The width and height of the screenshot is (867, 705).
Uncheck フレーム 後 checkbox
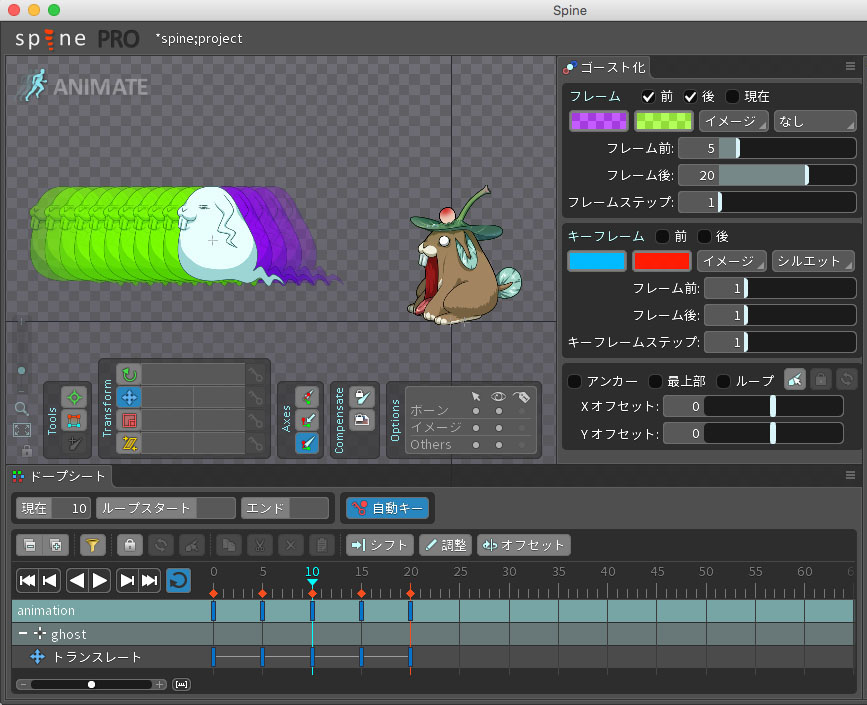tap(690, 97)
